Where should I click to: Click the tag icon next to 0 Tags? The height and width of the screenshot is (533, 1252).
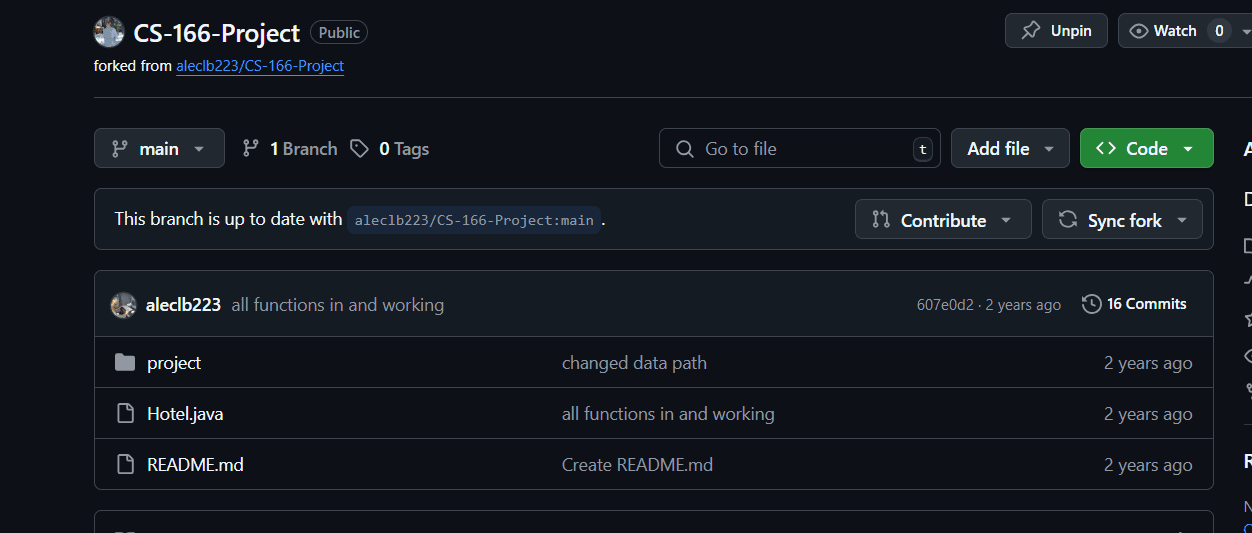tap(359, 149)
